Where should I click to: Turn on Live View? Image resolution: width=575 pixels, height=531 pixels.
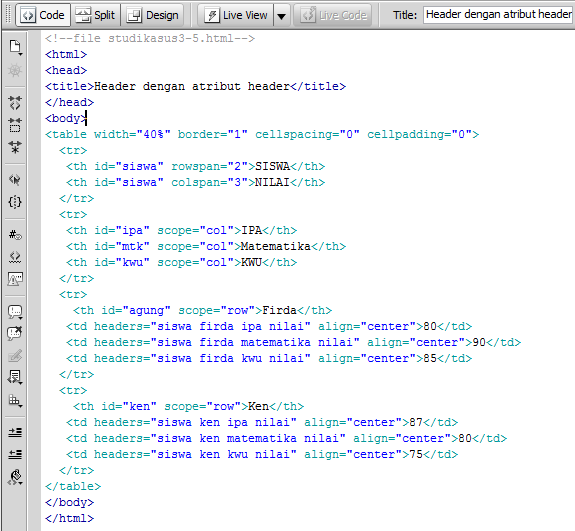pyautogui.click(x=236, y=15)
